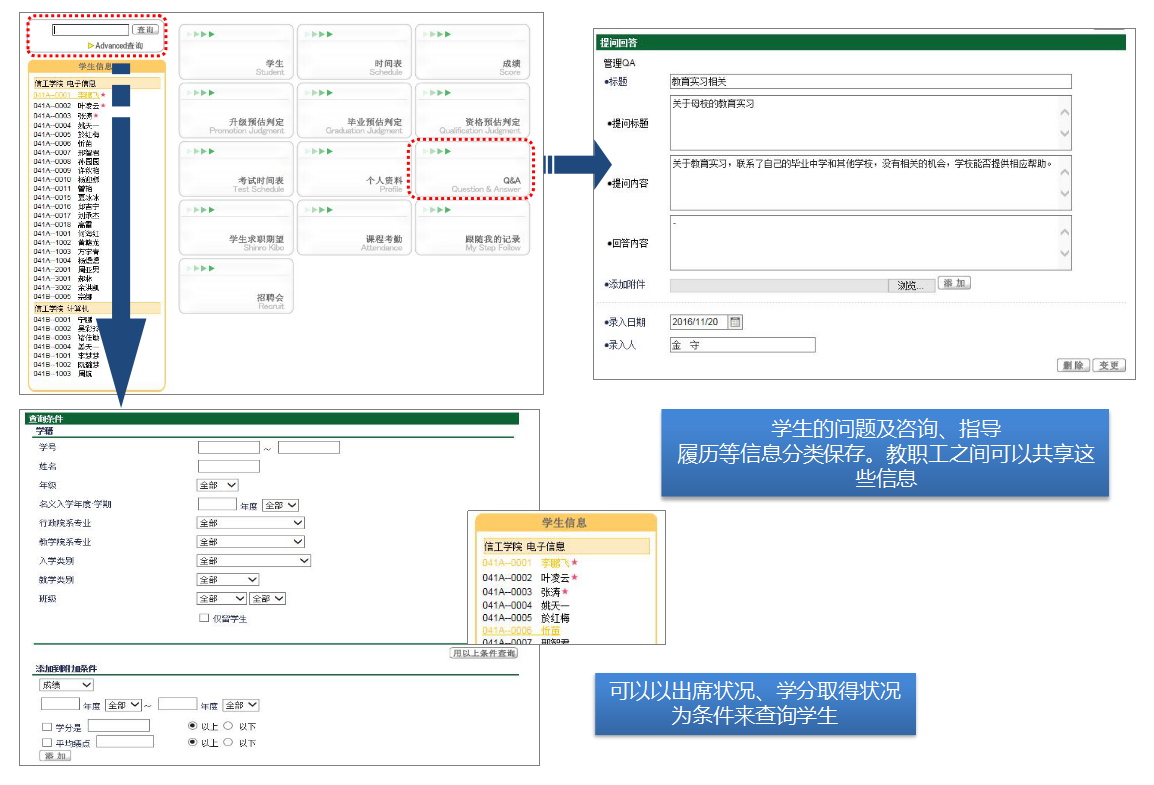Tick the 学分是 checkbox
This screenshot has width=1154, height=785.
(47, 726)
